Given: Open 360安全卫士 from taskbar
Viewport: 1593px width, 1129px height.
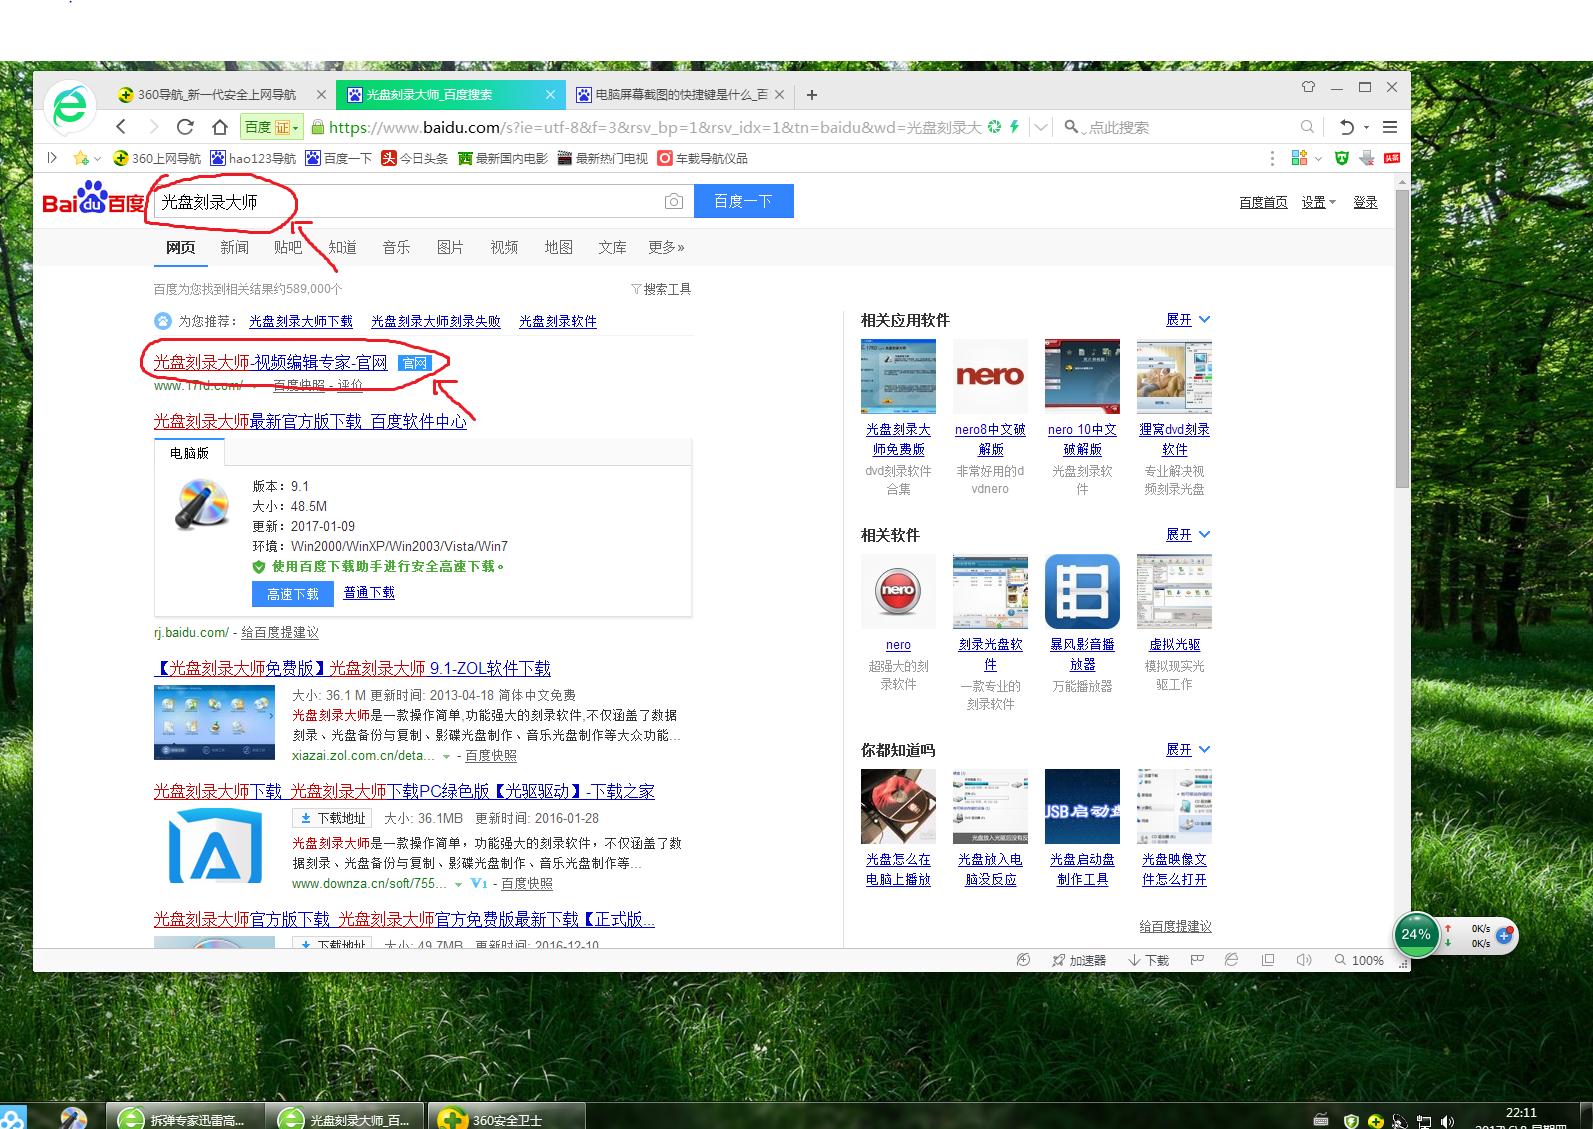Looking at the screenshot, I should coord(506,1119).
